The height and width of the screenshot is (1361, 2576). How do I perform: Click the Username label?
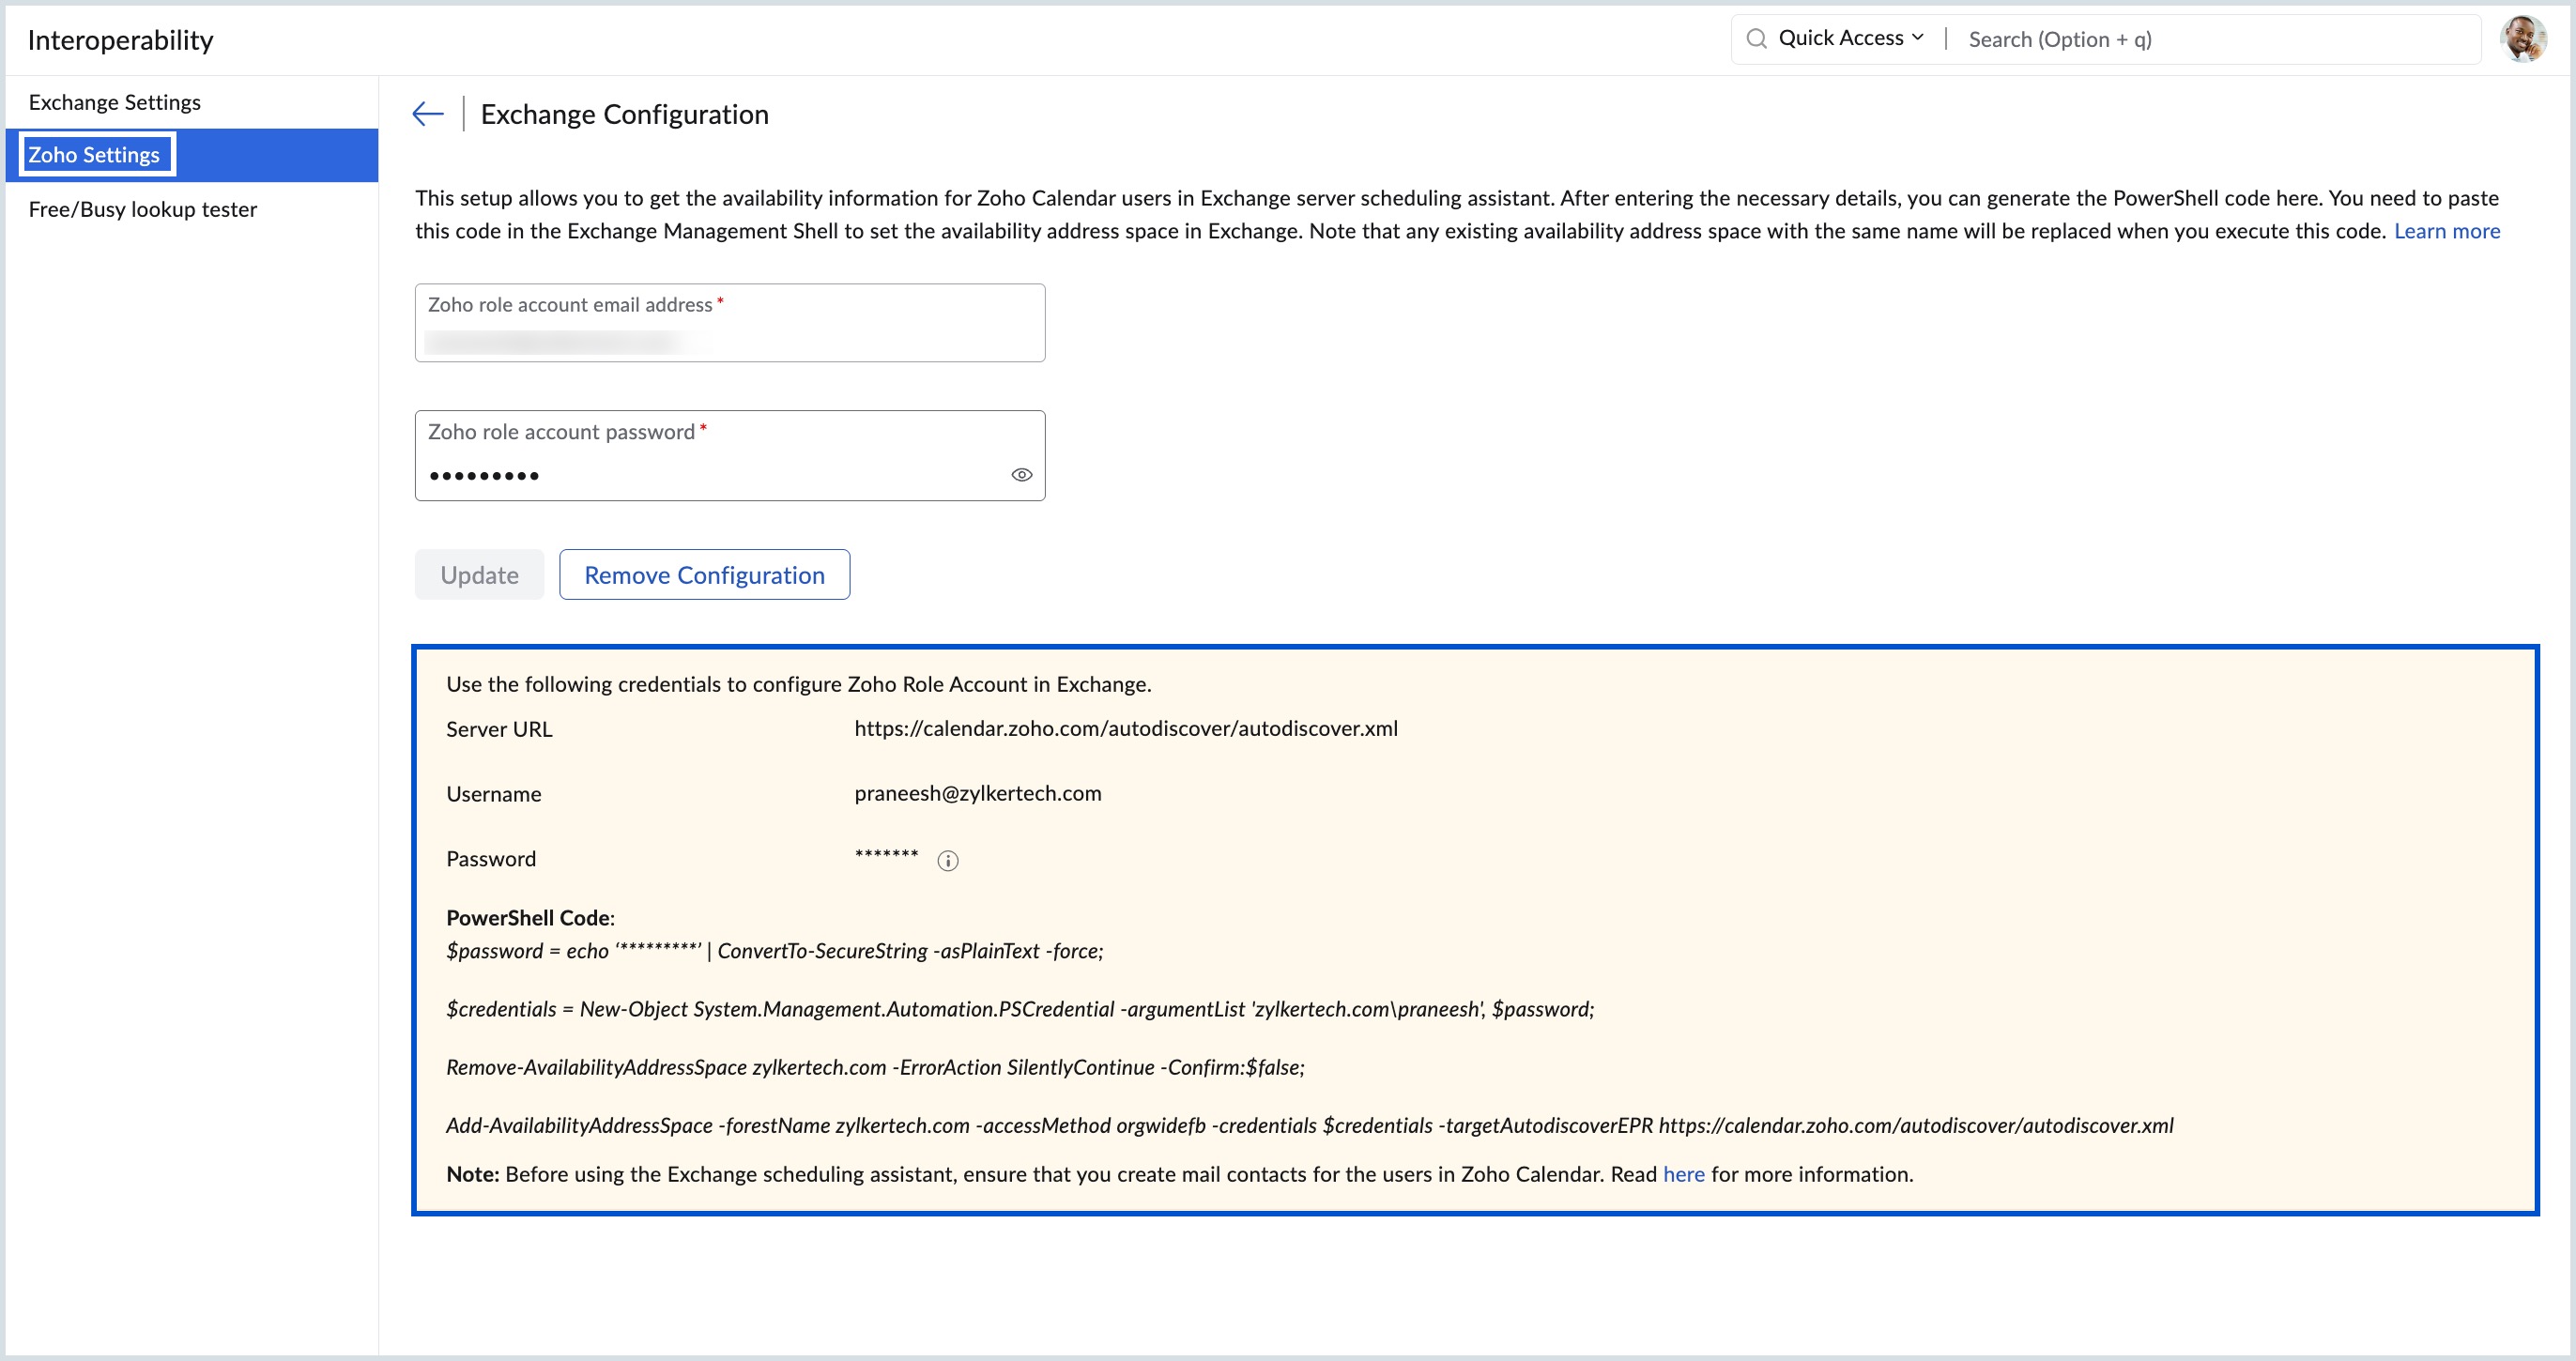493,794
